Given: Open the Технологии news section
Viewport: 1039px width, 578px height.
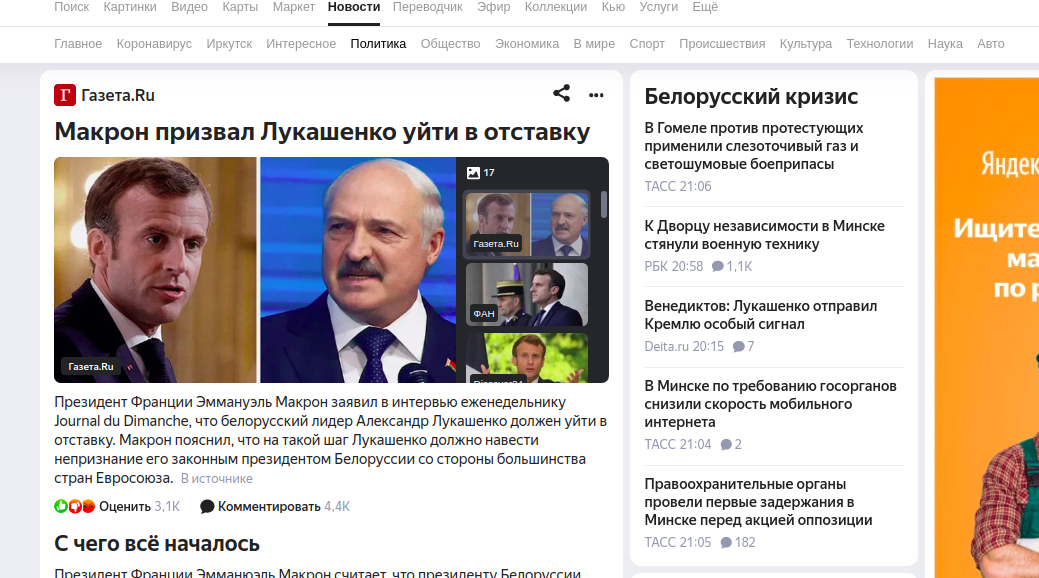Looking at the screenshot, I should (880, 44).
